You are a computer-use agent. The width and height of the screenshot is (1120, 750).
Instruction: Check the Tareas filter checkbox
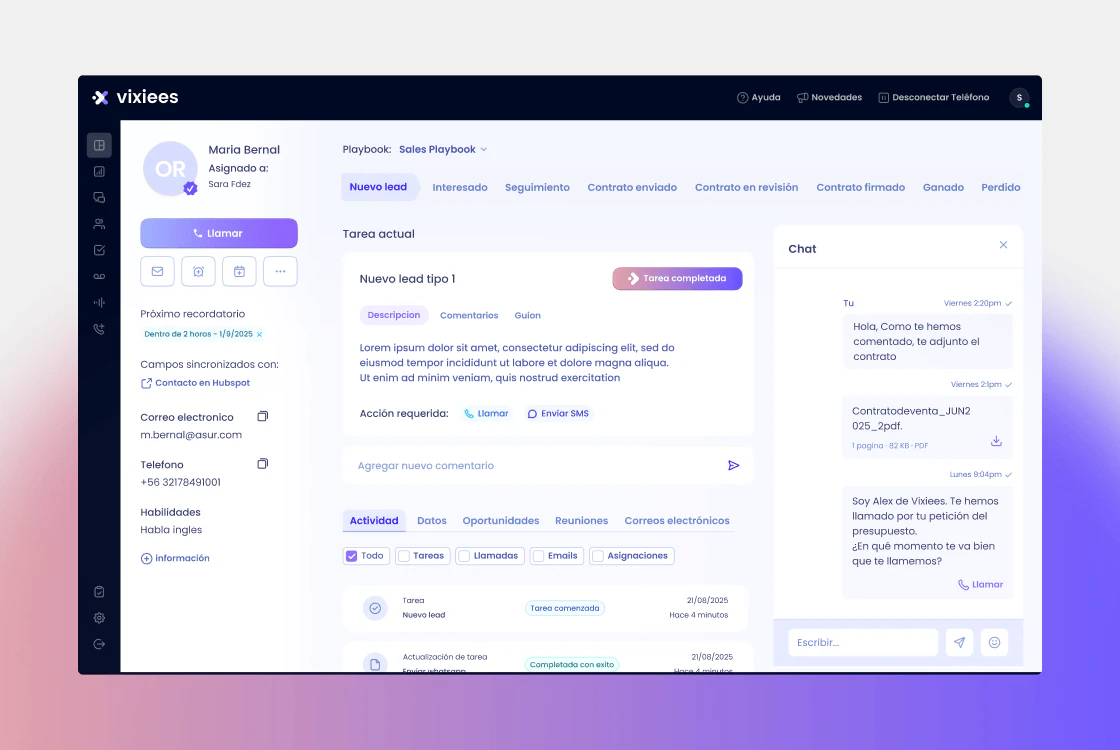(x=404, y=556)
